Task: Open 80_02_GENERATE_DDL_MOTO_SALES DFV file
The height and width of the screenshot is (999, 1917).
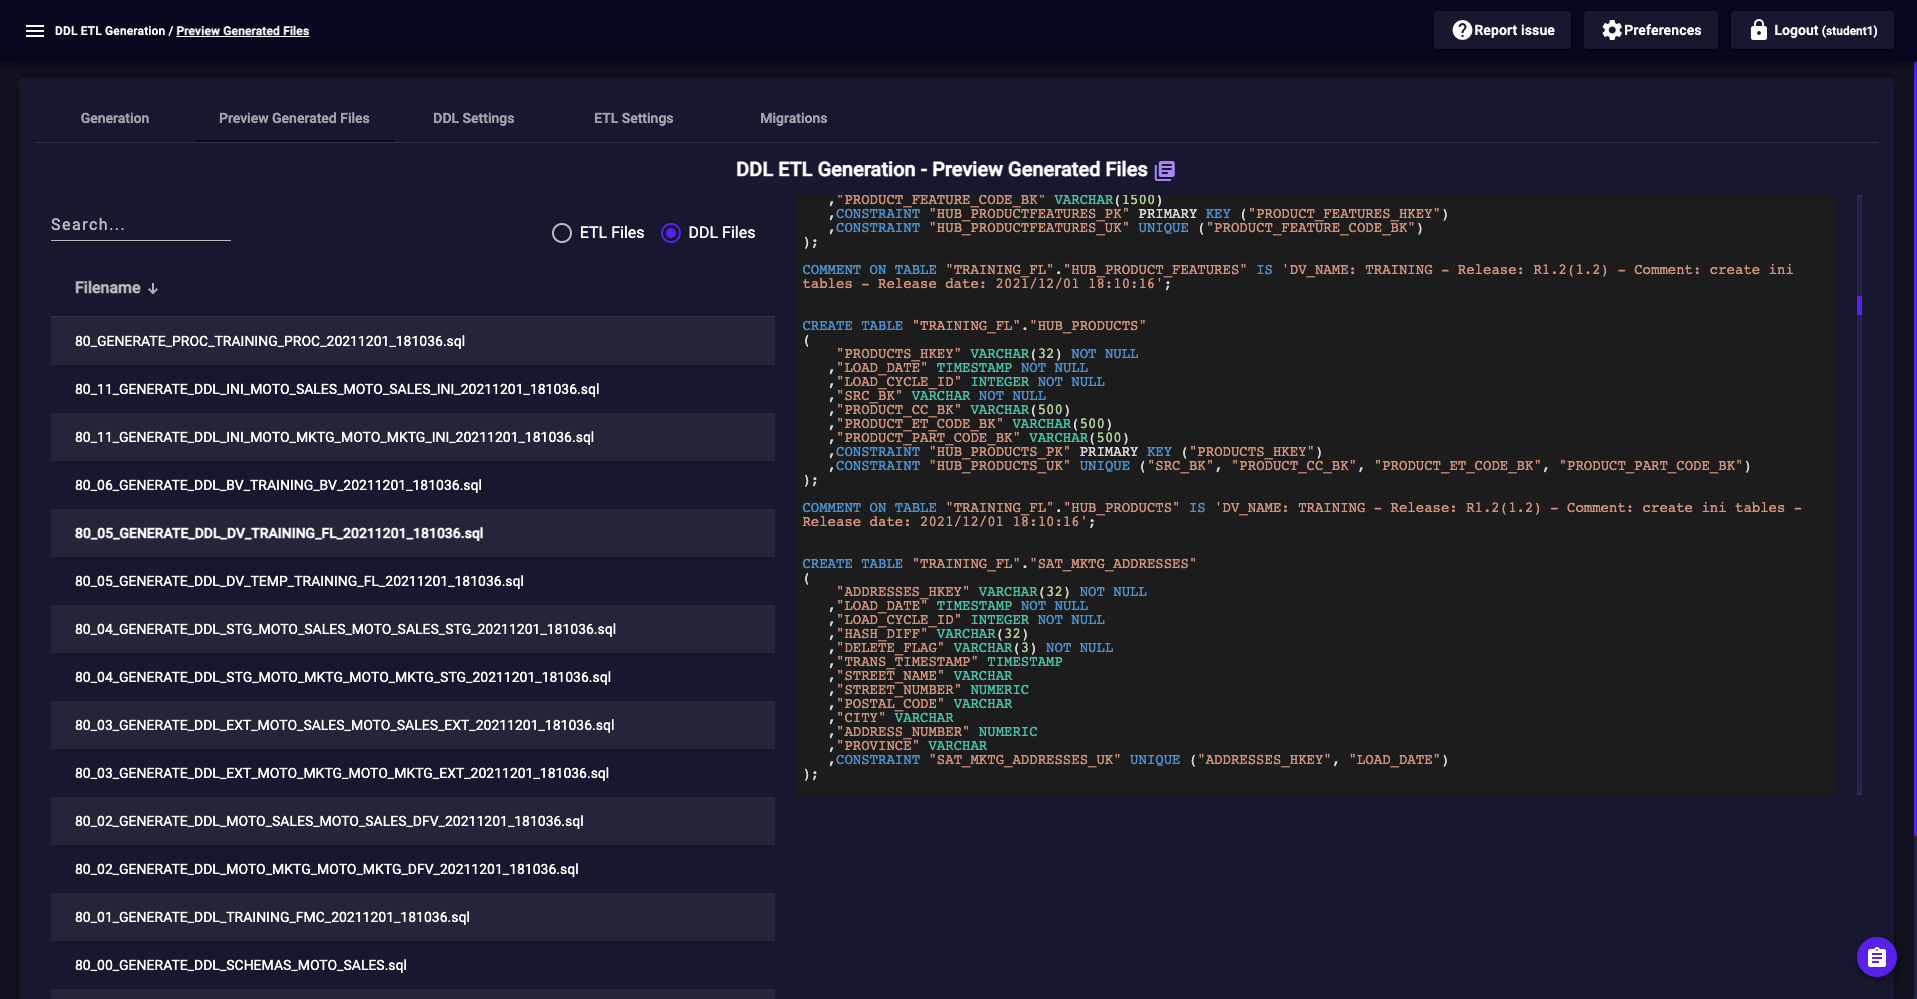Action: click(x=413, y=821)
